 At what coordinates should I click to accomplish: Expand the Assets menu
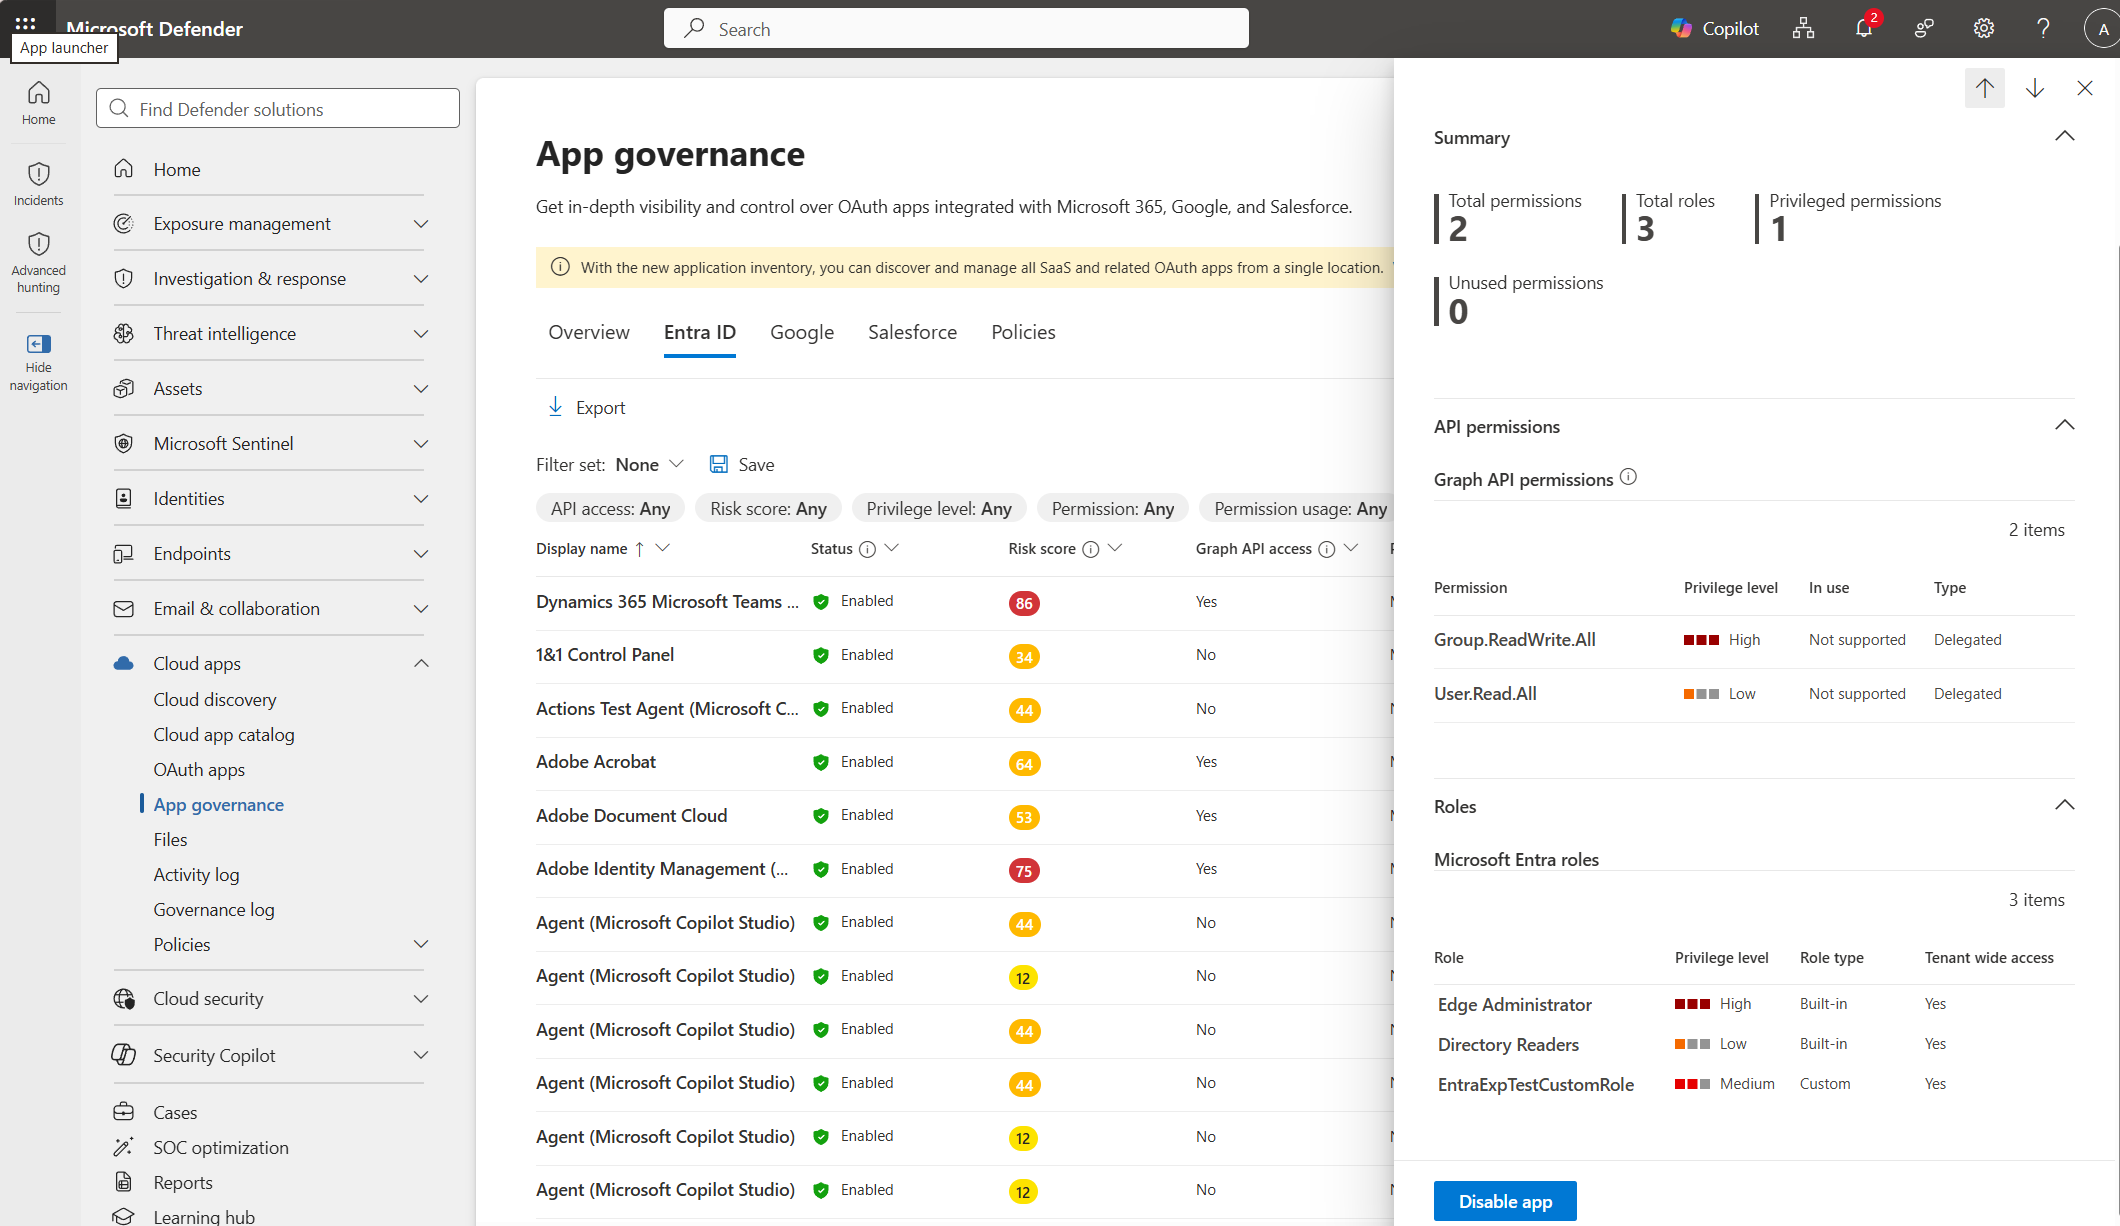421,389
